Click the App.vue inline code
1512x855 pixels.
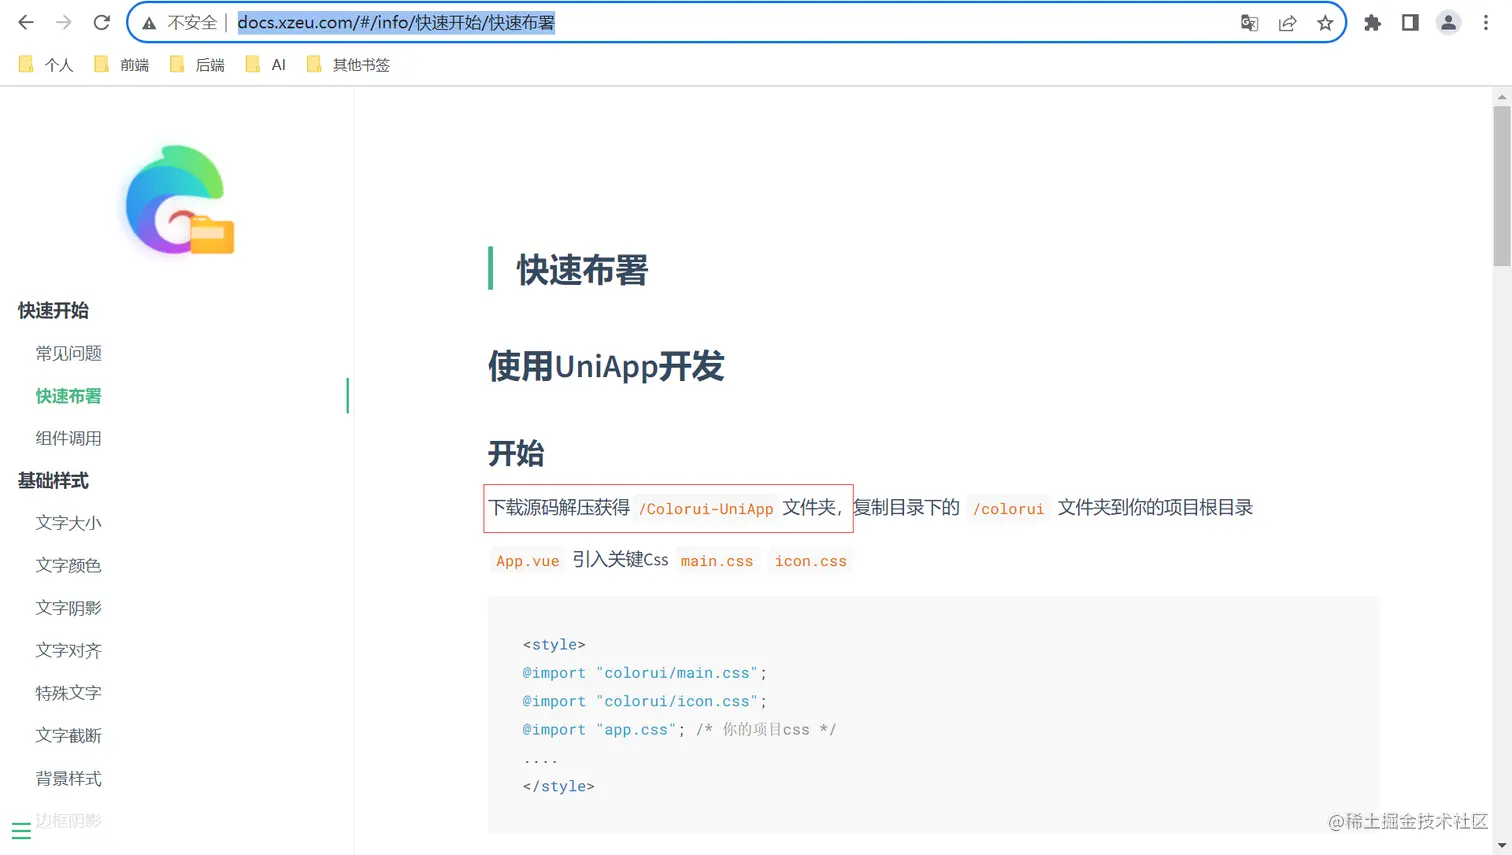coord(527,561)
